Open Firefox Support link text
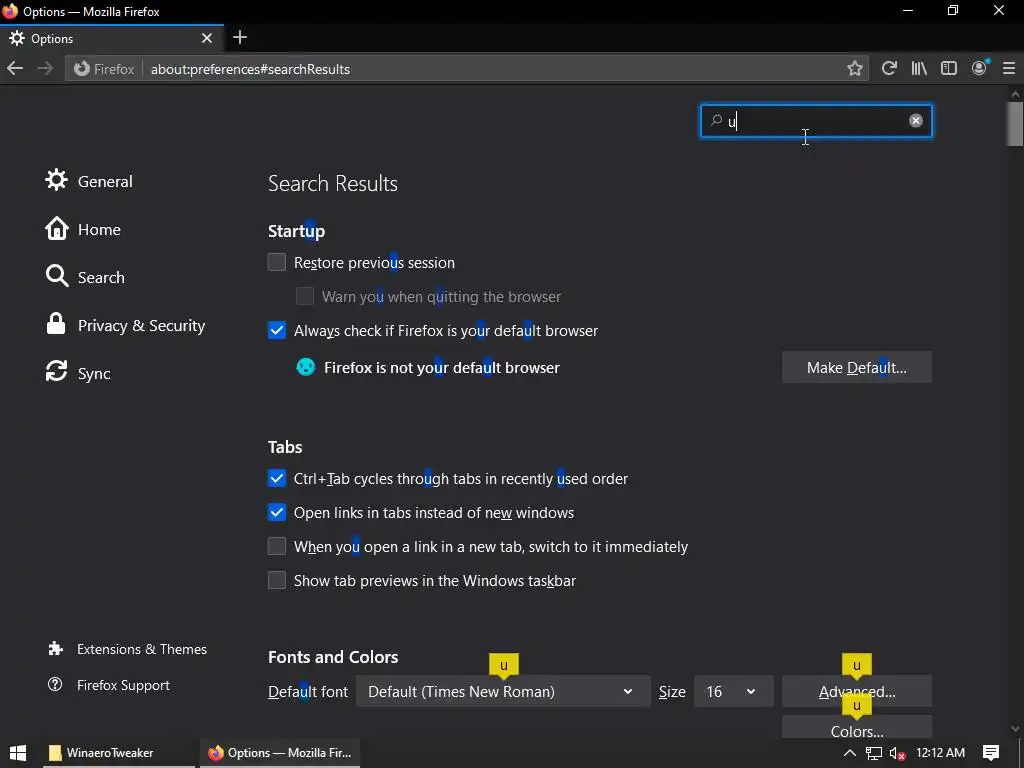Screen dimensions: 1024x768 click(x=123, y=685)
